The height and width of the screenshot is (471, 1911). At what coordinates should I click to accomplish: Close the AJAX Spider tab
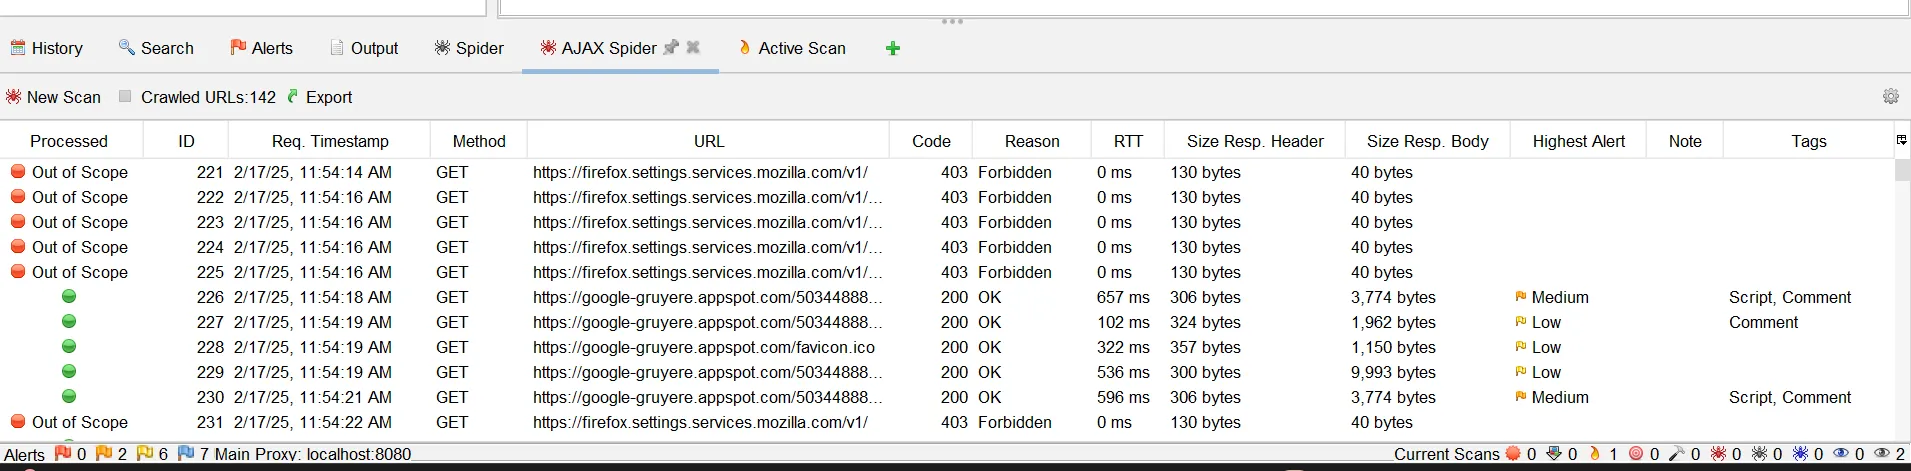click(693, 47)
